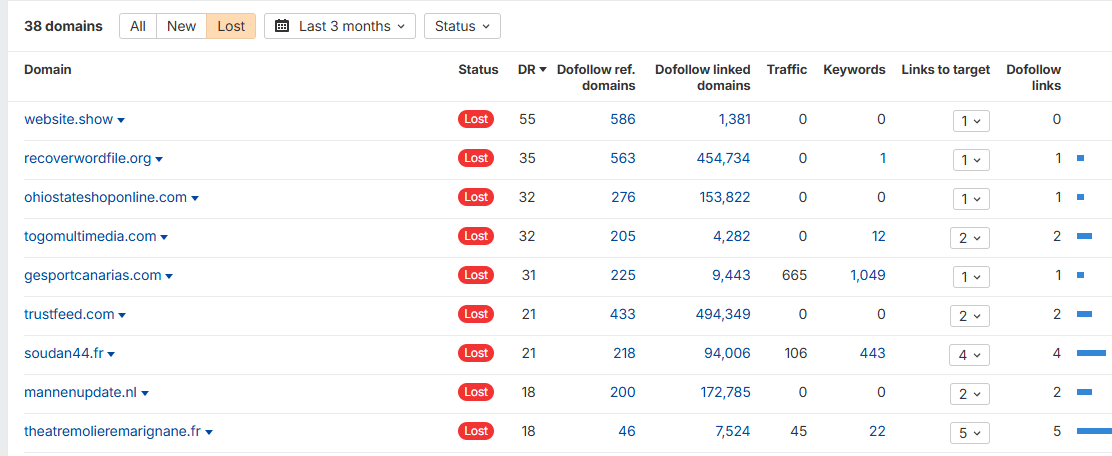Viewport: 1112px width, 456px height.
Task: Expand links to target for theatremolieremarignane.fr
Action: [969, 432]
